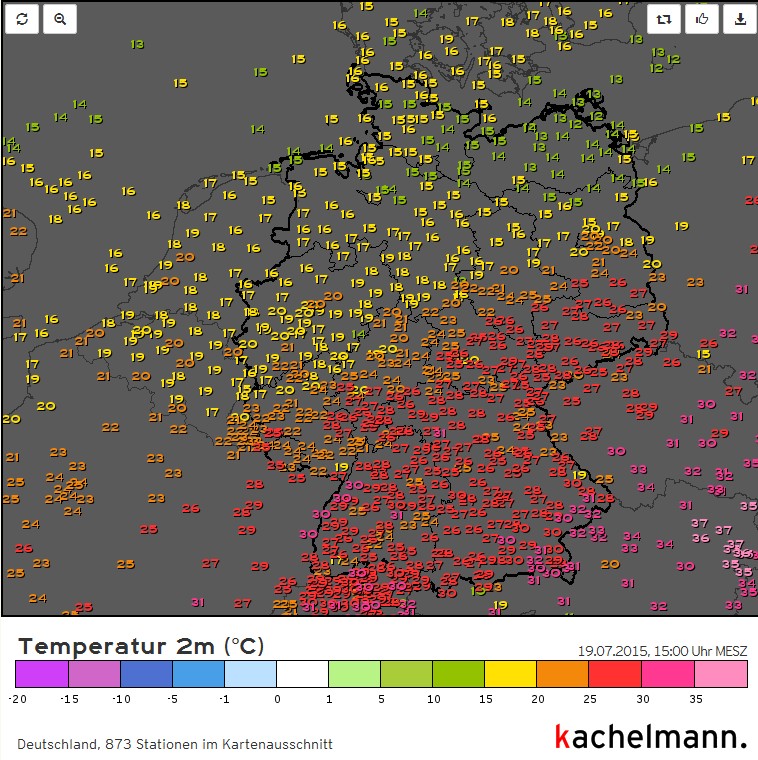Click the date '19.07.2015, 15:00 Uhr MESZ'
Viewport: 758px width, 760px height.
(x=663, y=651)
